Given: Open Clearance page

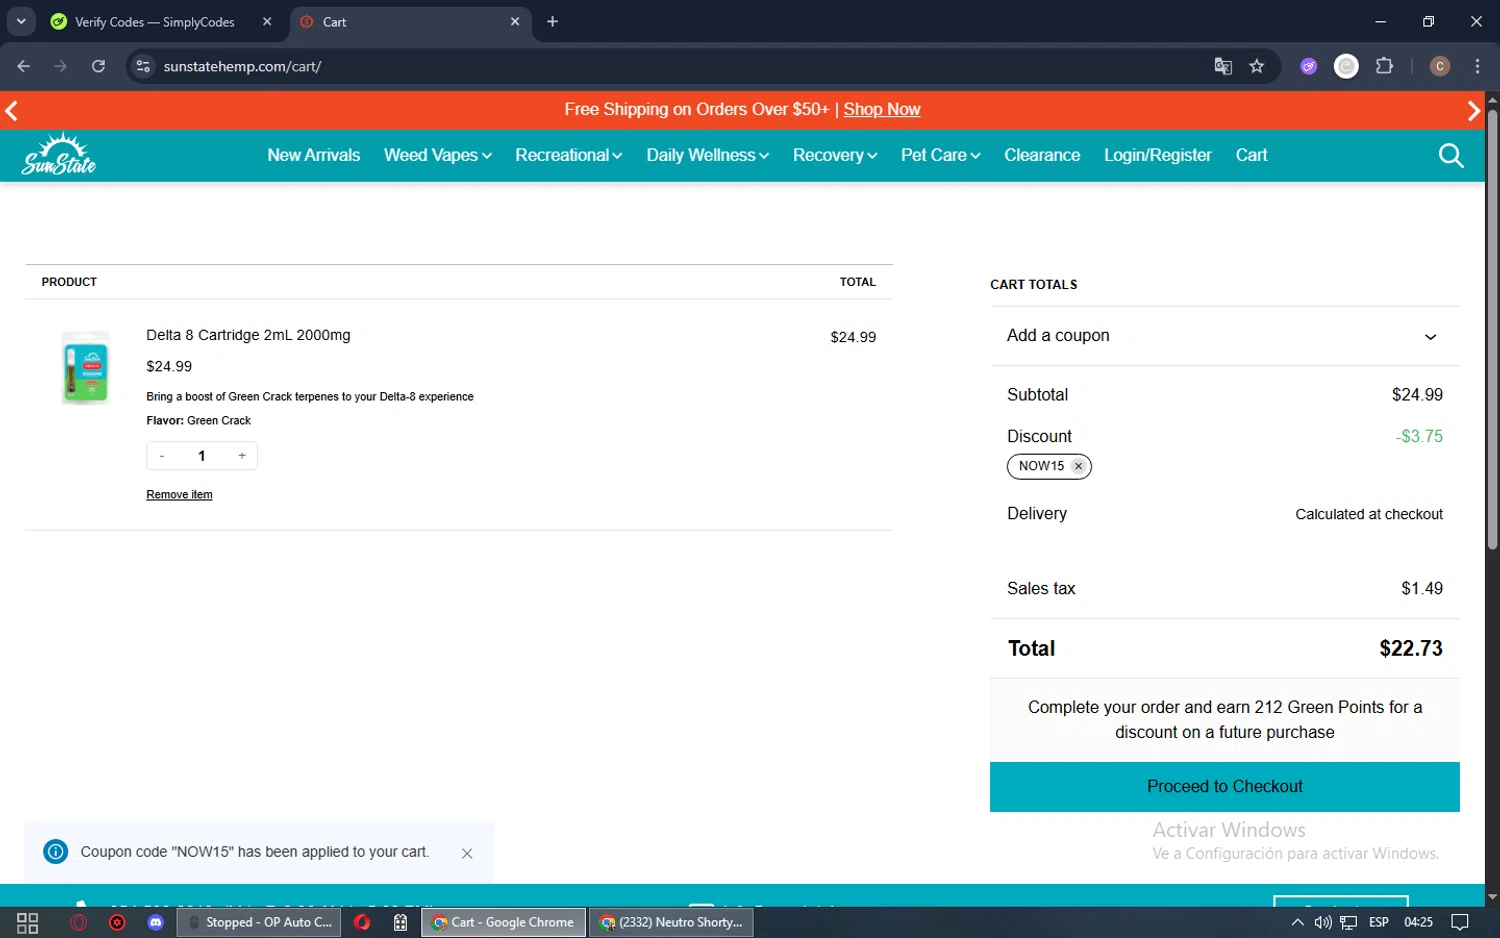Looking at the screenshot, I should click(x=1042, y=155).
